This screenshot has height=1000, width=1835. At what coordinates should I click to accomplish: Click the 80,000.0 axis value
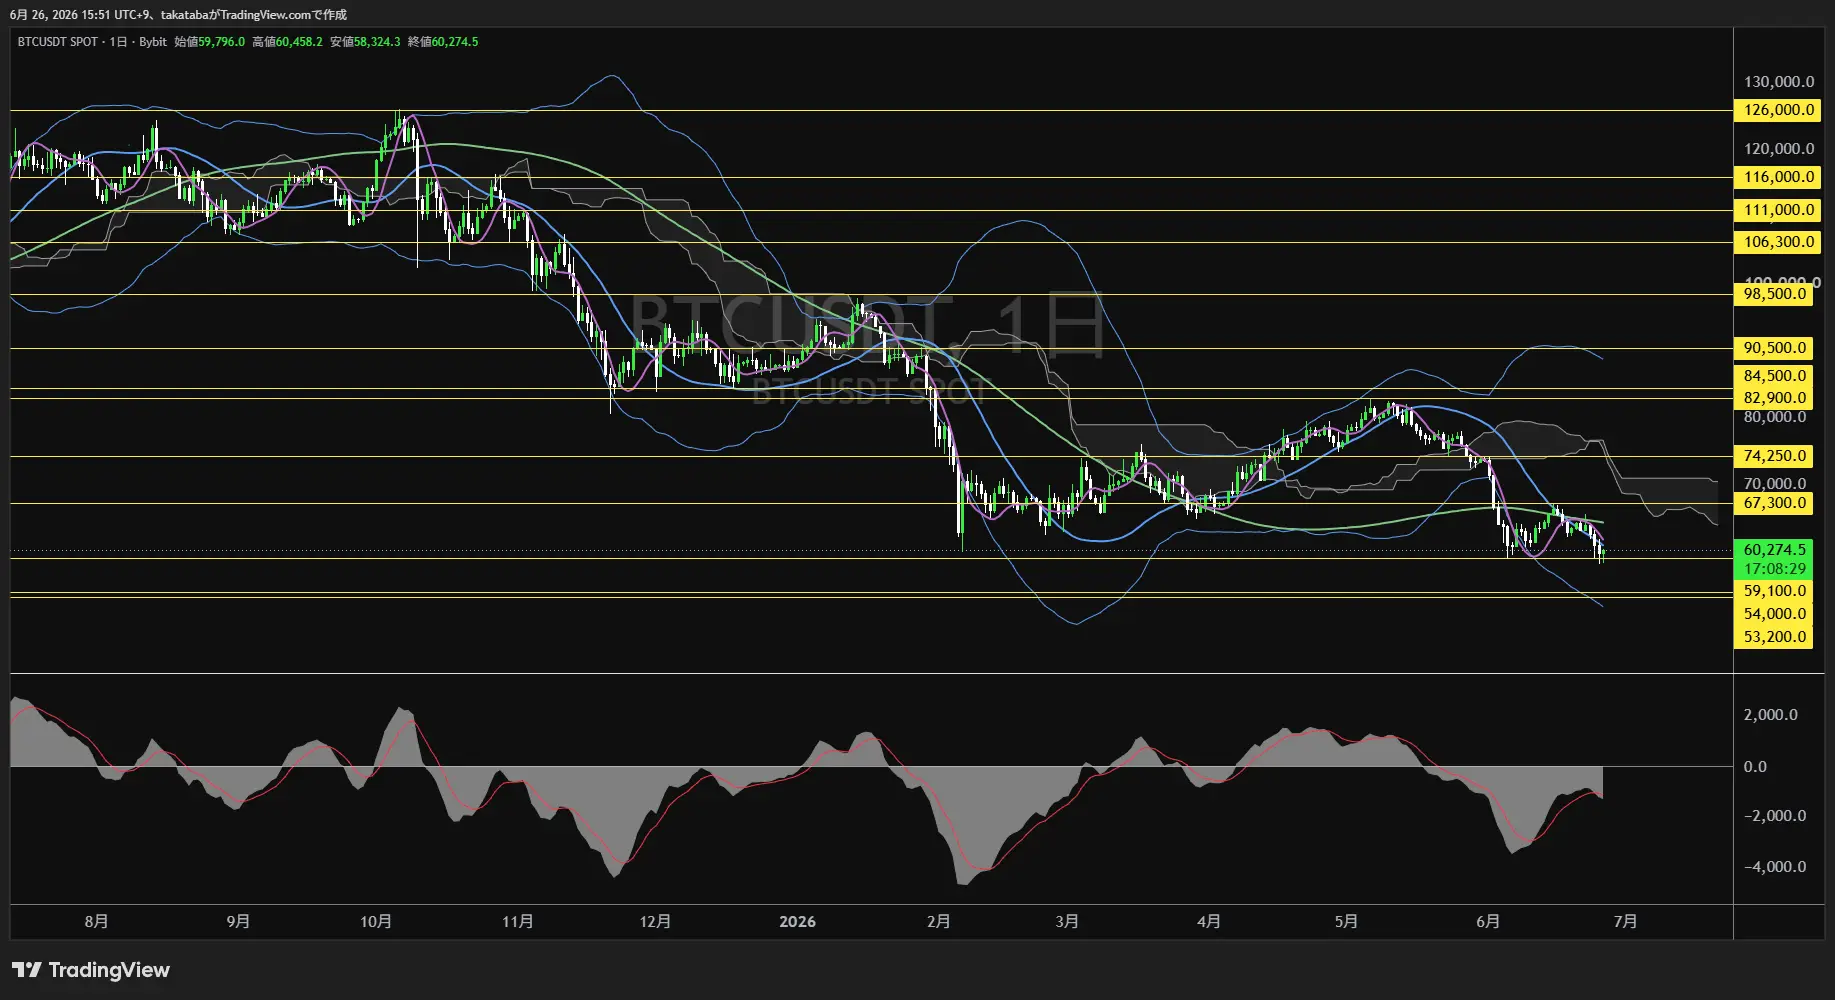[1775, 417]
